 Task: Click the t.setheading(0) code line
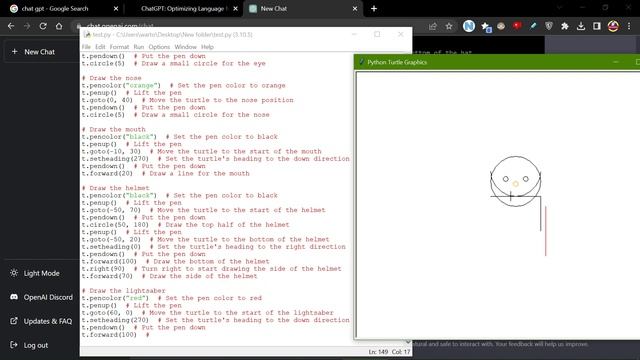click(x=213, y=247)
